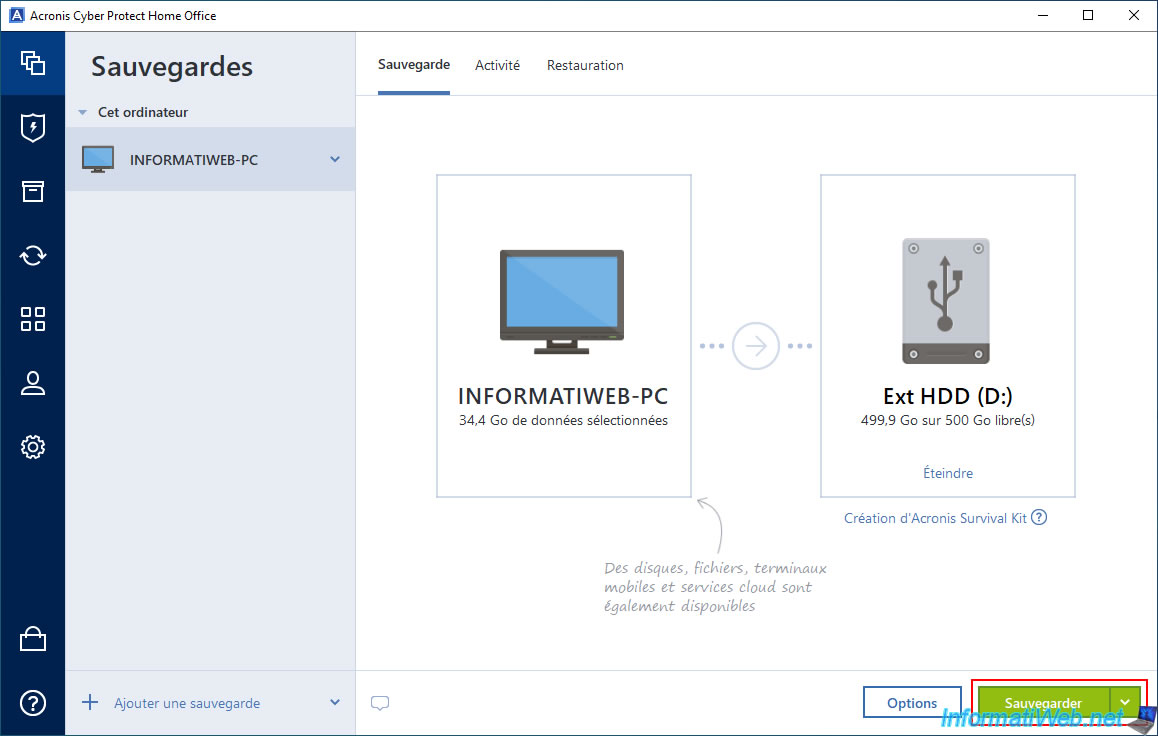Screen dimensions: 1158x736
Task: Open the Sync arrows icon in sidebar
Action: (x=32, y=255)
